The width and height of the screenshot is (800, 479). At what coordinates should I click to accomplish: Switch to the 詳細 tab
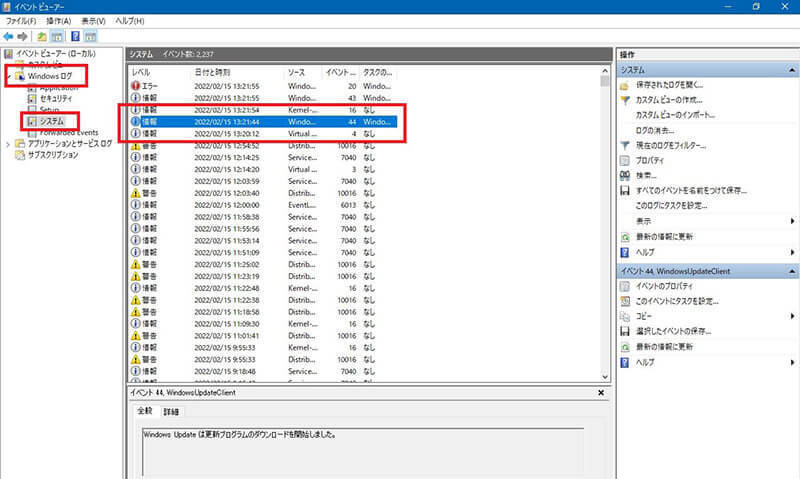click(171, 411)
